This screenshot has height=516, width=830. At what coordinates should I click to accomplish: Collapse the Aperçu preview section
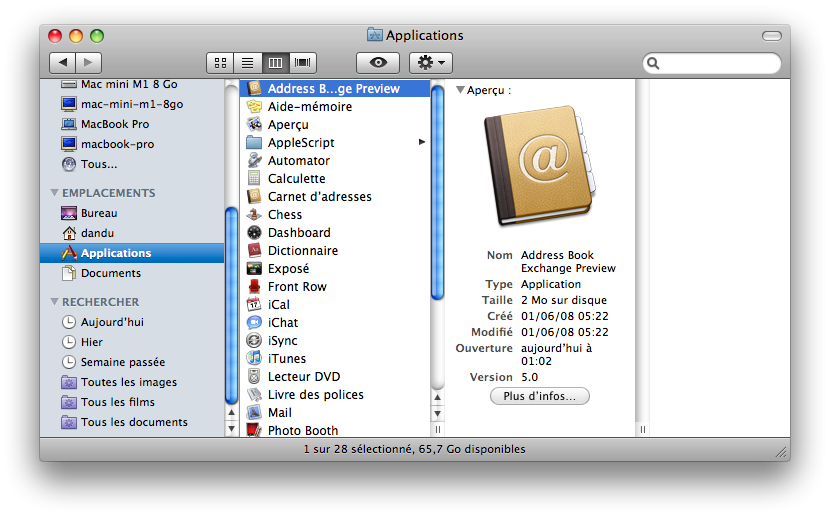tap(460, 90)
